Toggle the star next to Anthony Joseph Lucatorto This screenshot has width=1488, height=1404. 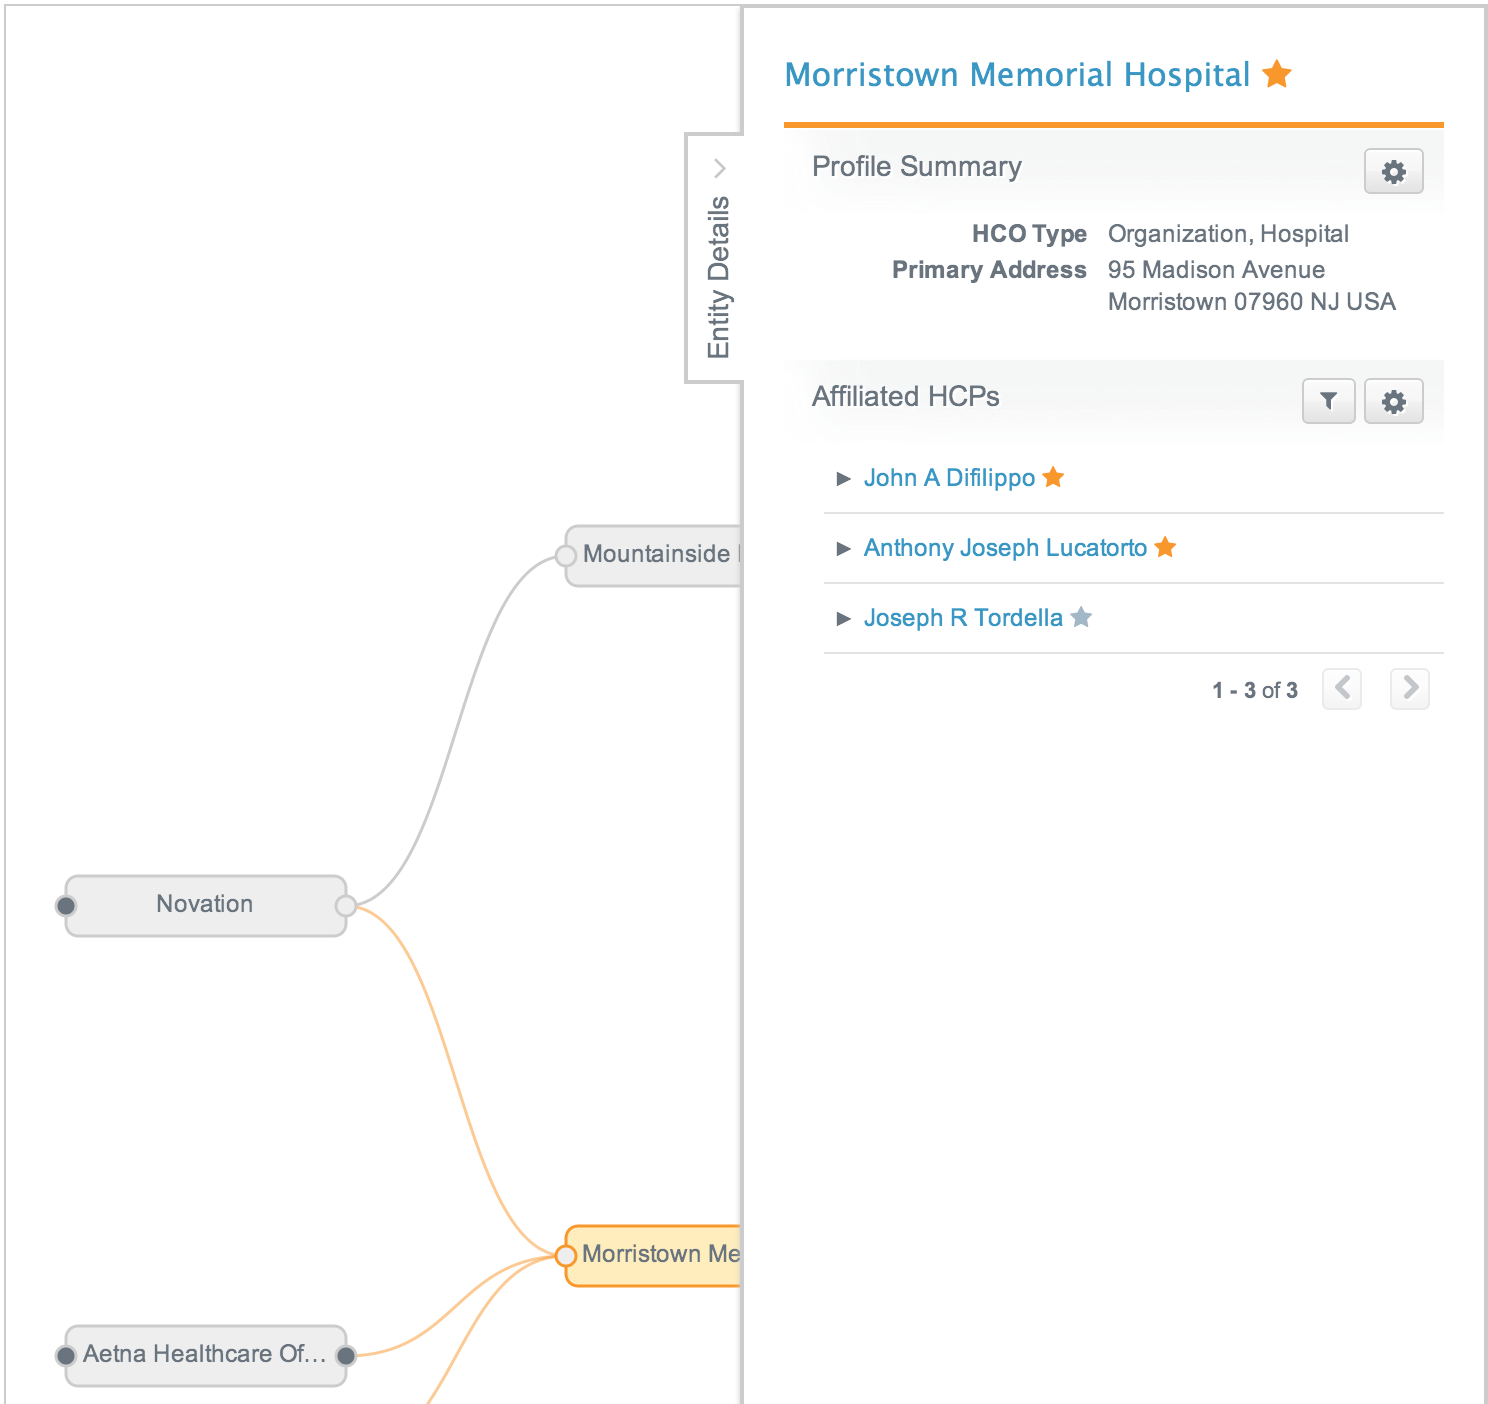pyautogui.click(x=1165, y=547)
